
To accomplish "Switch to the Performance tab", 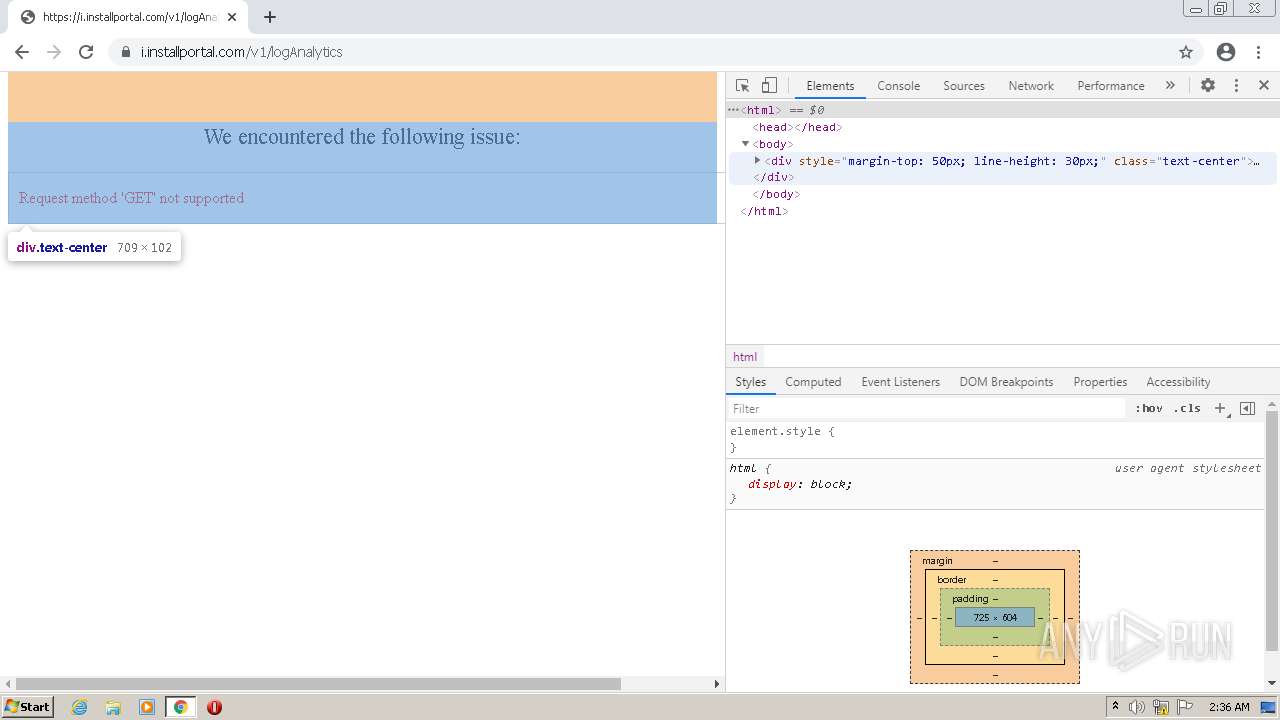I will (1110, 86).
